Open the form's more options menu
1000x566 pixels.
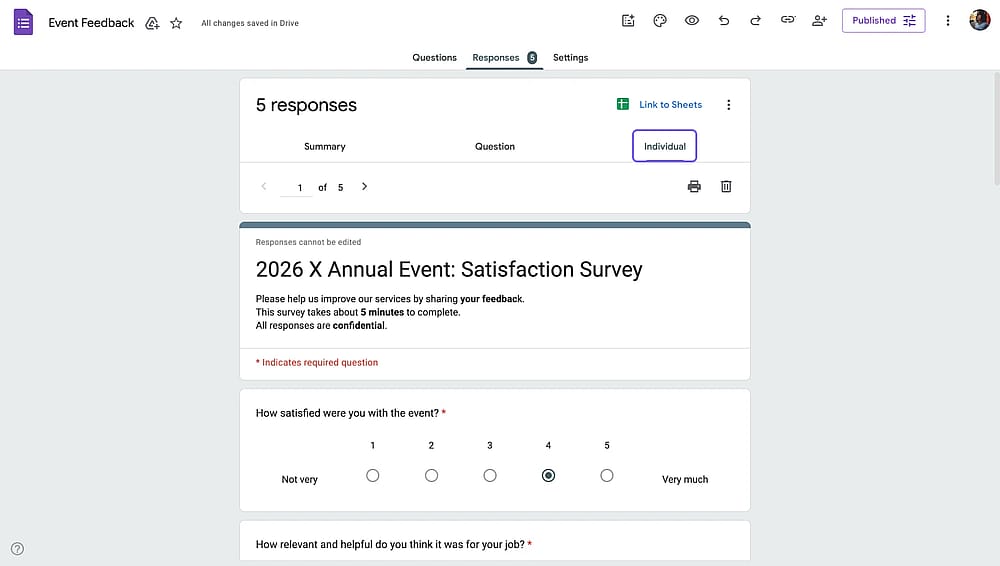tap(948, 20)
